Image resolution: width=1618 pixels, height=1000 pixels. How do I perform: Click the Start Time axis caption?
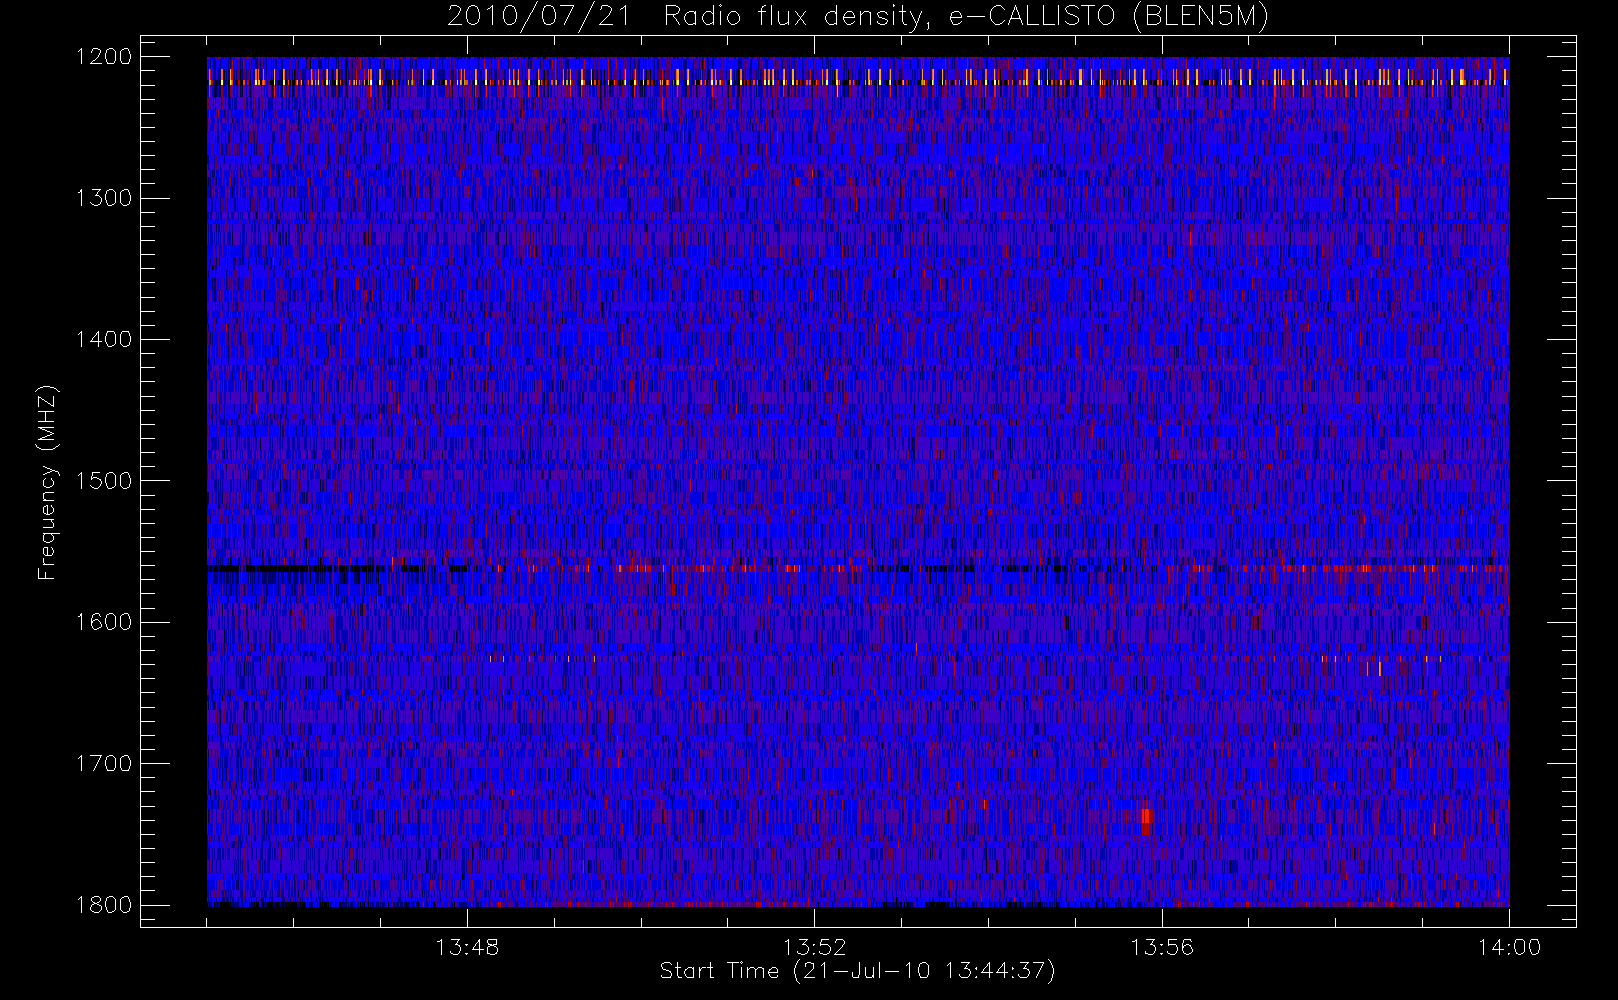tap(858, 971)
